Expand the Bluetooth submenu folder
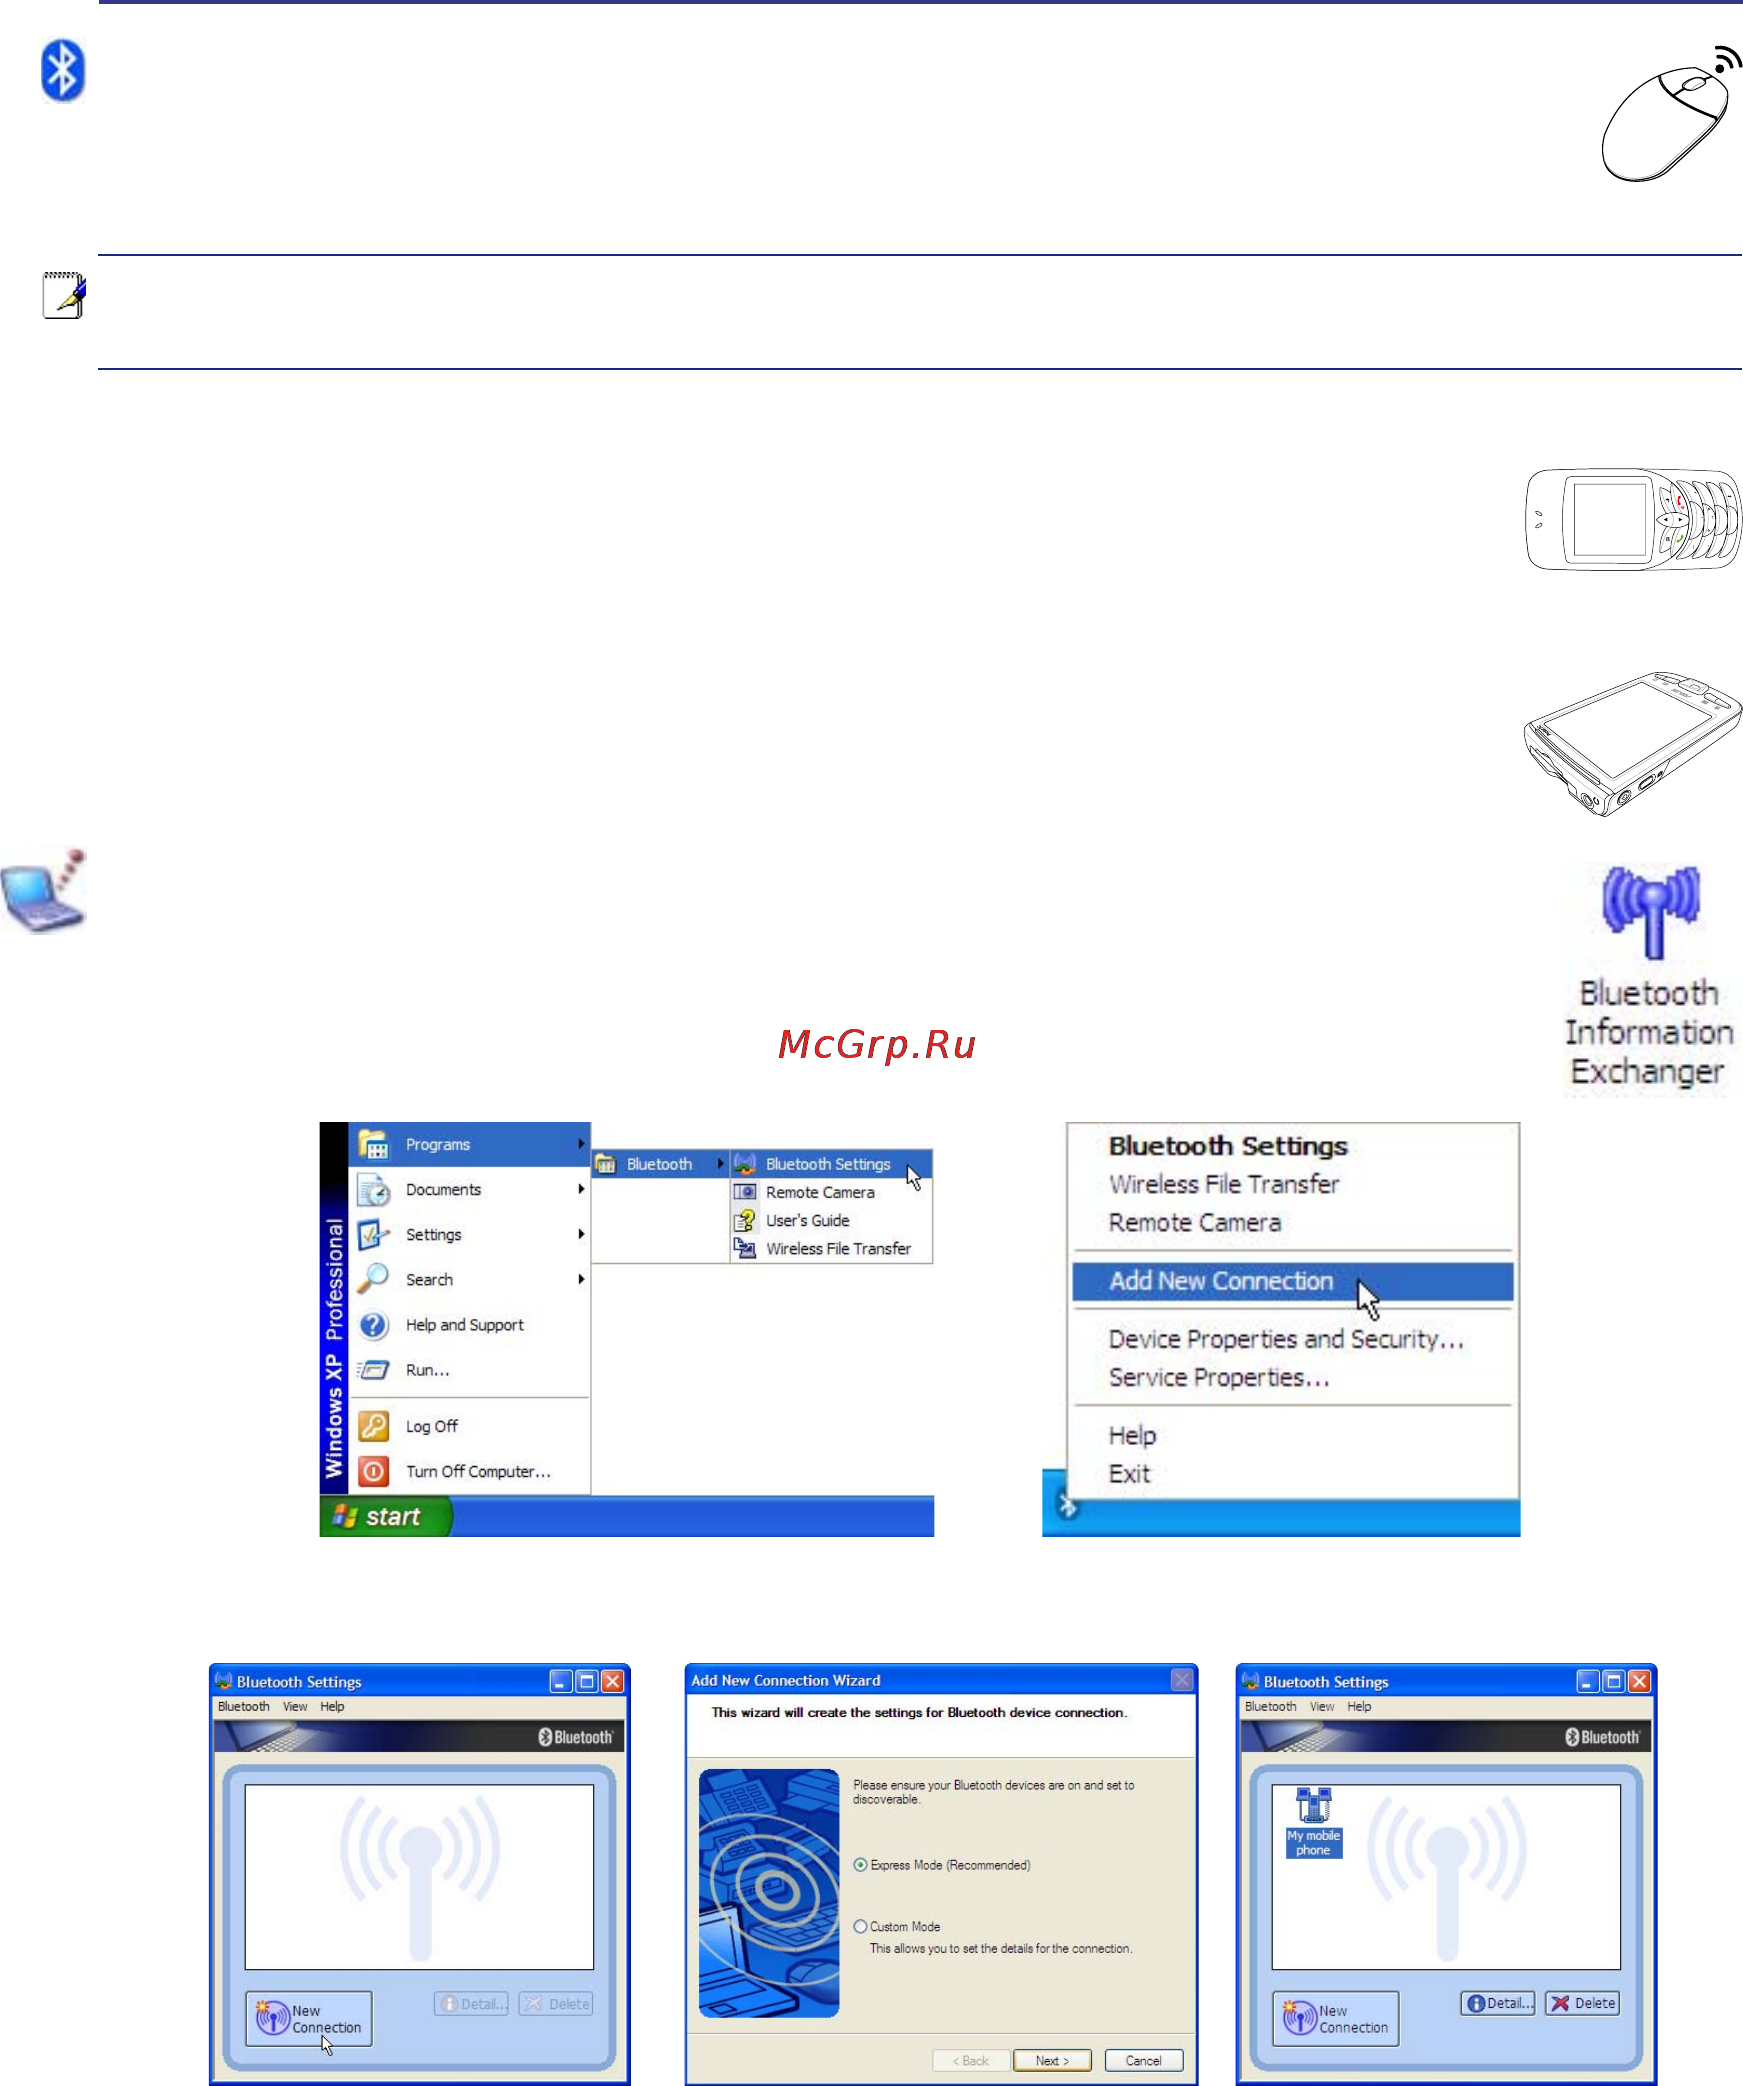Screen dimensions: 1743x2086 pyautogui.click(x=660, y=1164)
